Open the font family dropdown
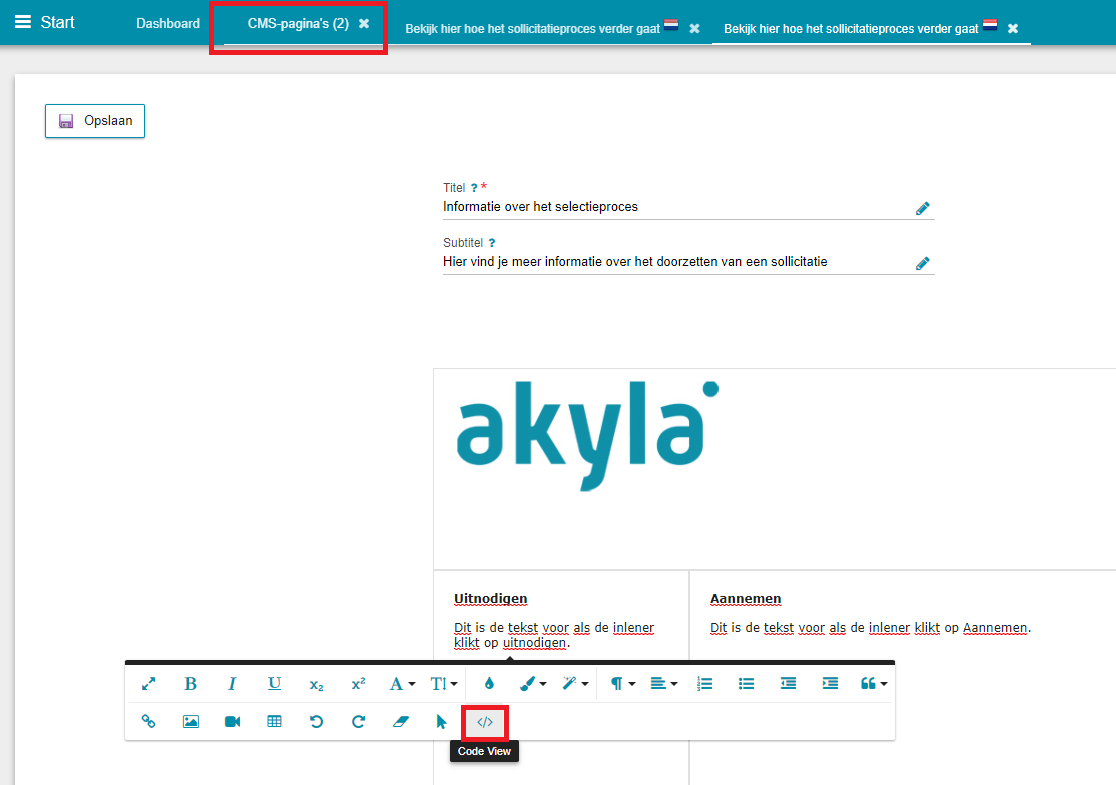Image resolution: width=1116 pixels, height=785 pixels. tap(402, 684)
